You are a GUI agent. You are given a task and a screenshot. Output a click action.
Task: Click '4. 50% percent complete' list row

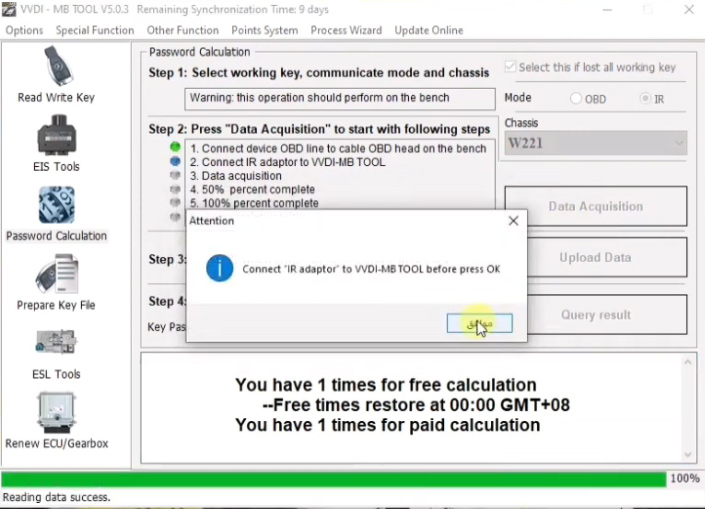(x=252, y=189)
